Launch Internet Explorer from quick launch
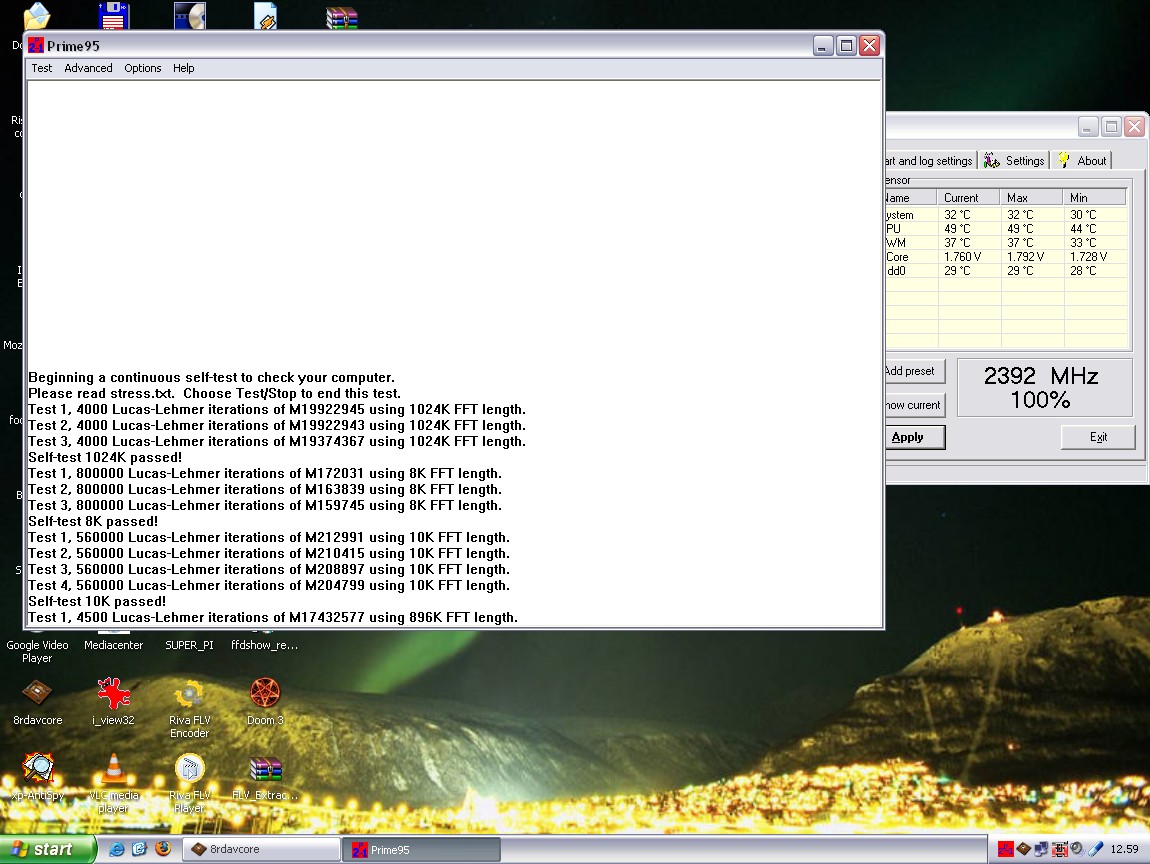The width and height of the screenshot is (1150, 864). [116, 849]
